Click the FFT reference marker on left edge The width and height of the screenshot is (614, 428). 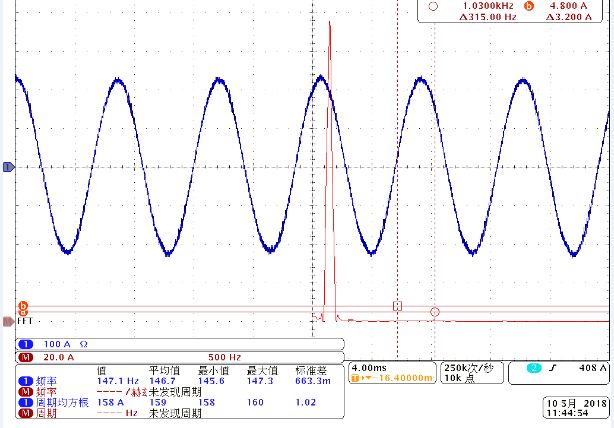[10, 321]
